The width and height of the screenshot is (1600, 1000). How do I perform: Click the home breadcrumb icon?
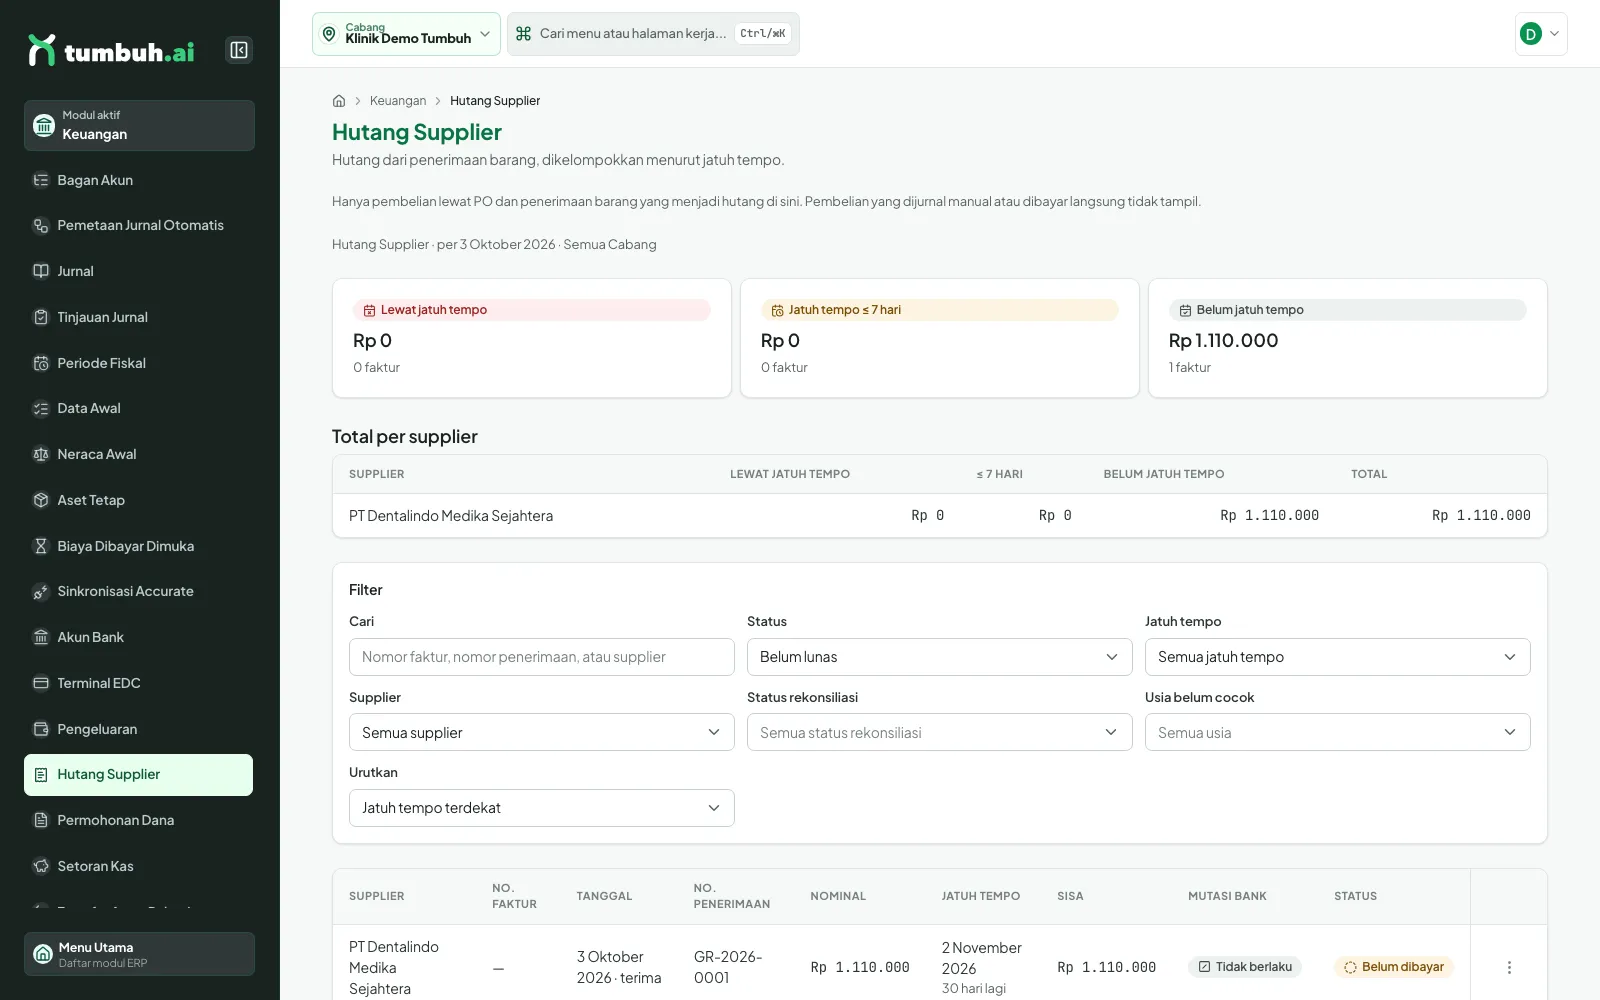tap(339, 101)
